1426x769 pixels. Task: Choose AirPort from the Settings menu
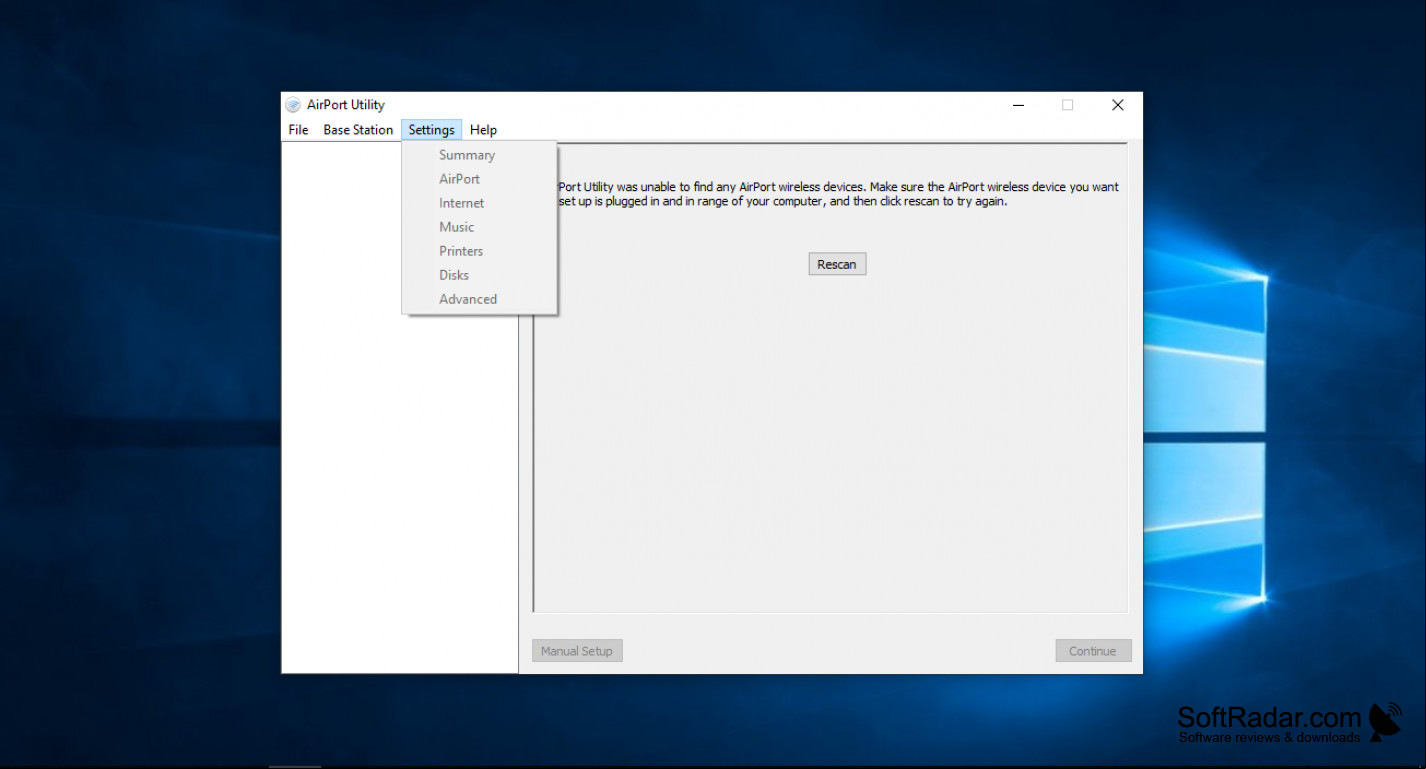[479, 179]
